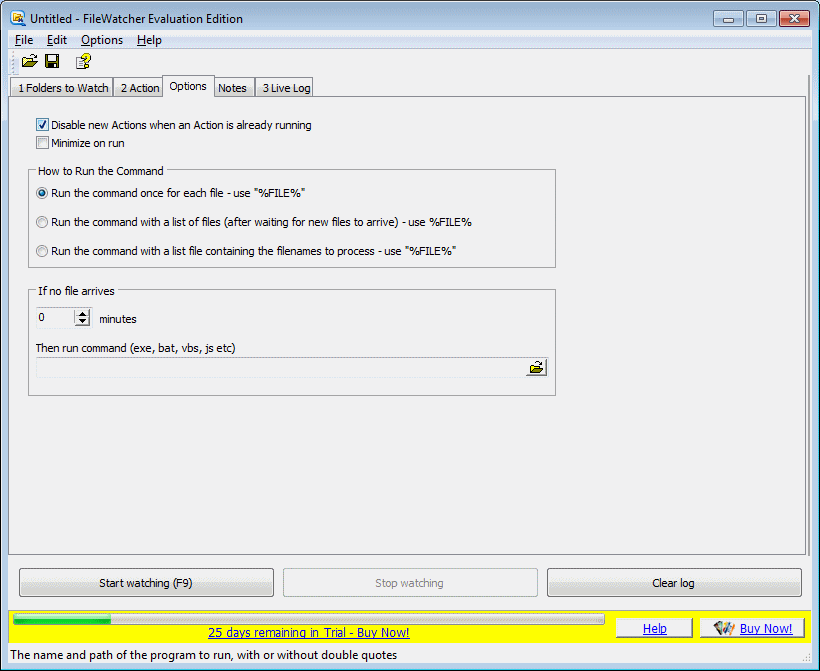Screen dimensions: 820x671
Task: Click Start watching (F9) button
Action: click(146, 583)
